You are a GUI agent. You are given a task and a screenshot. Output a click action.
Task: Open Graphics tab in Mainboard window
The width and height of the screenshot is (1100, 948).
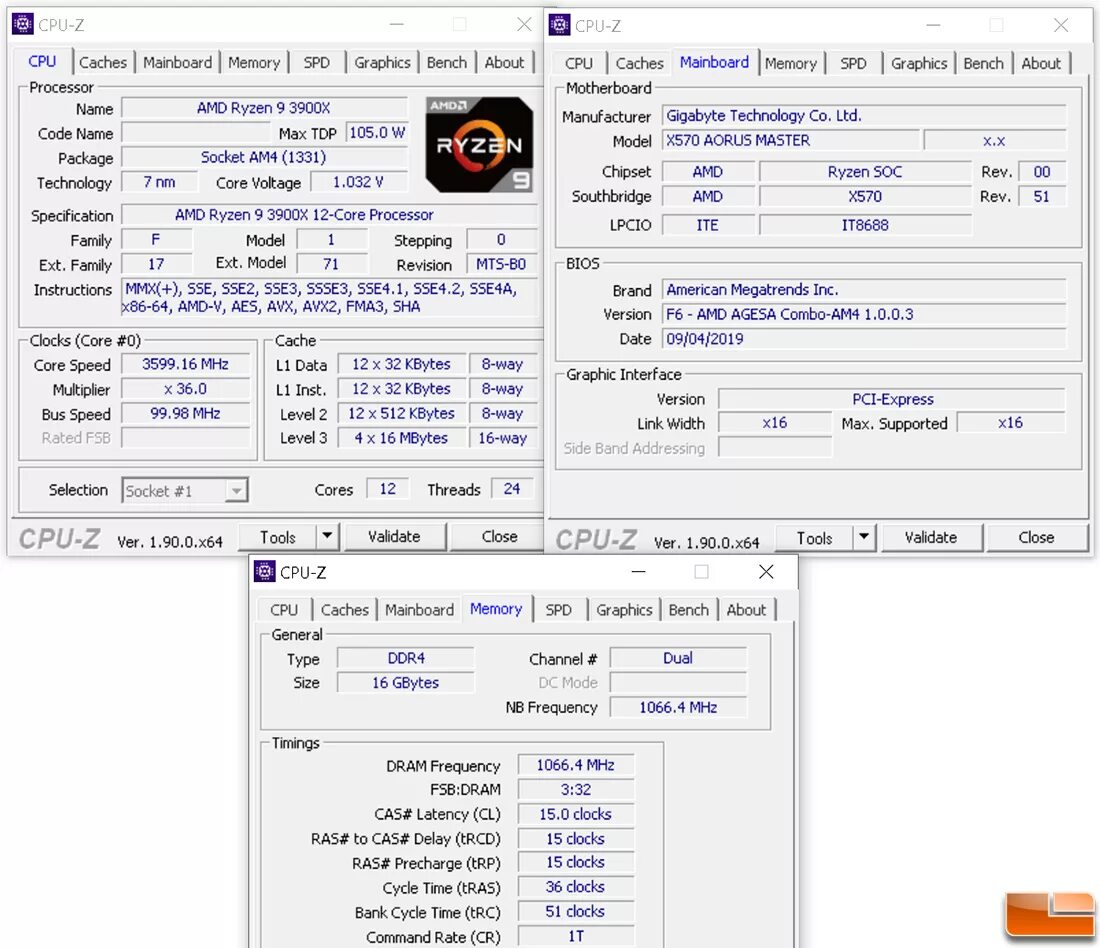click(x=919, y=63)
